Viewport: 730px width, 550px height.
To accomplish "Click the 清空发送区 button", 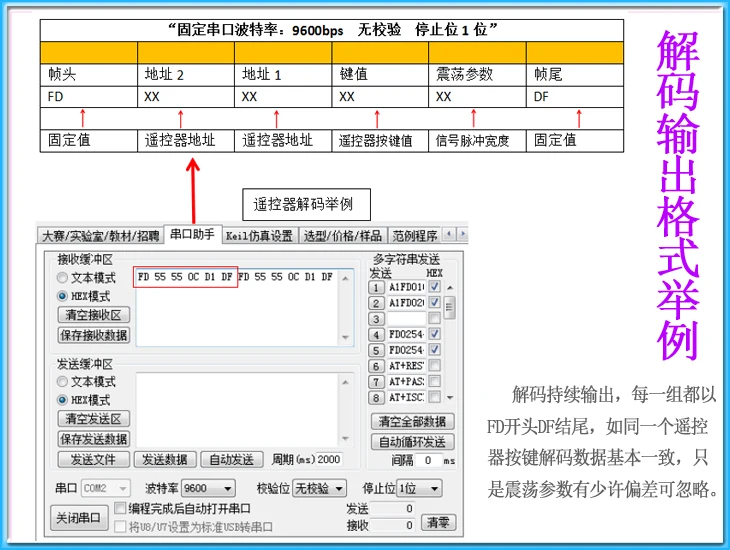I will [94, 419].
